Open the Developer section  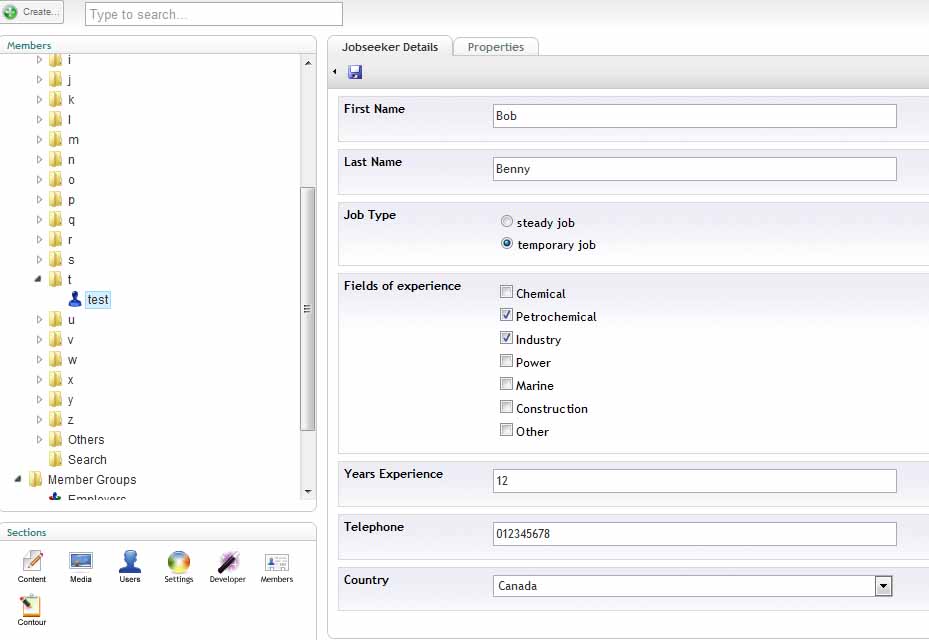pos(227,564)
